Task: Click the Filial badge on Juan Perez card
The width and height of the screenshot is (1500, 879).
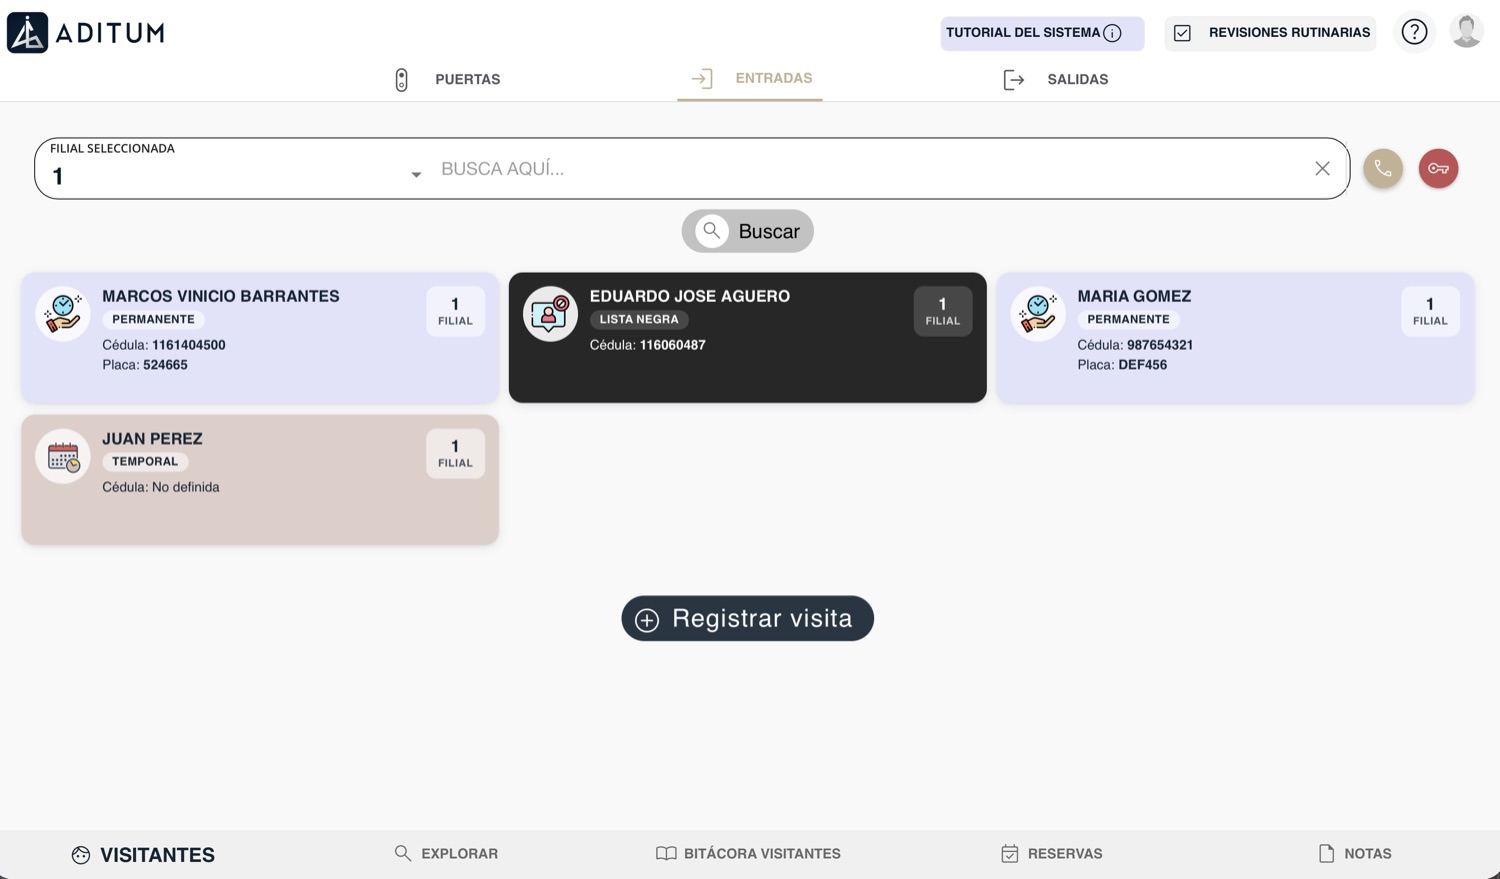Action: pos(455,454)
